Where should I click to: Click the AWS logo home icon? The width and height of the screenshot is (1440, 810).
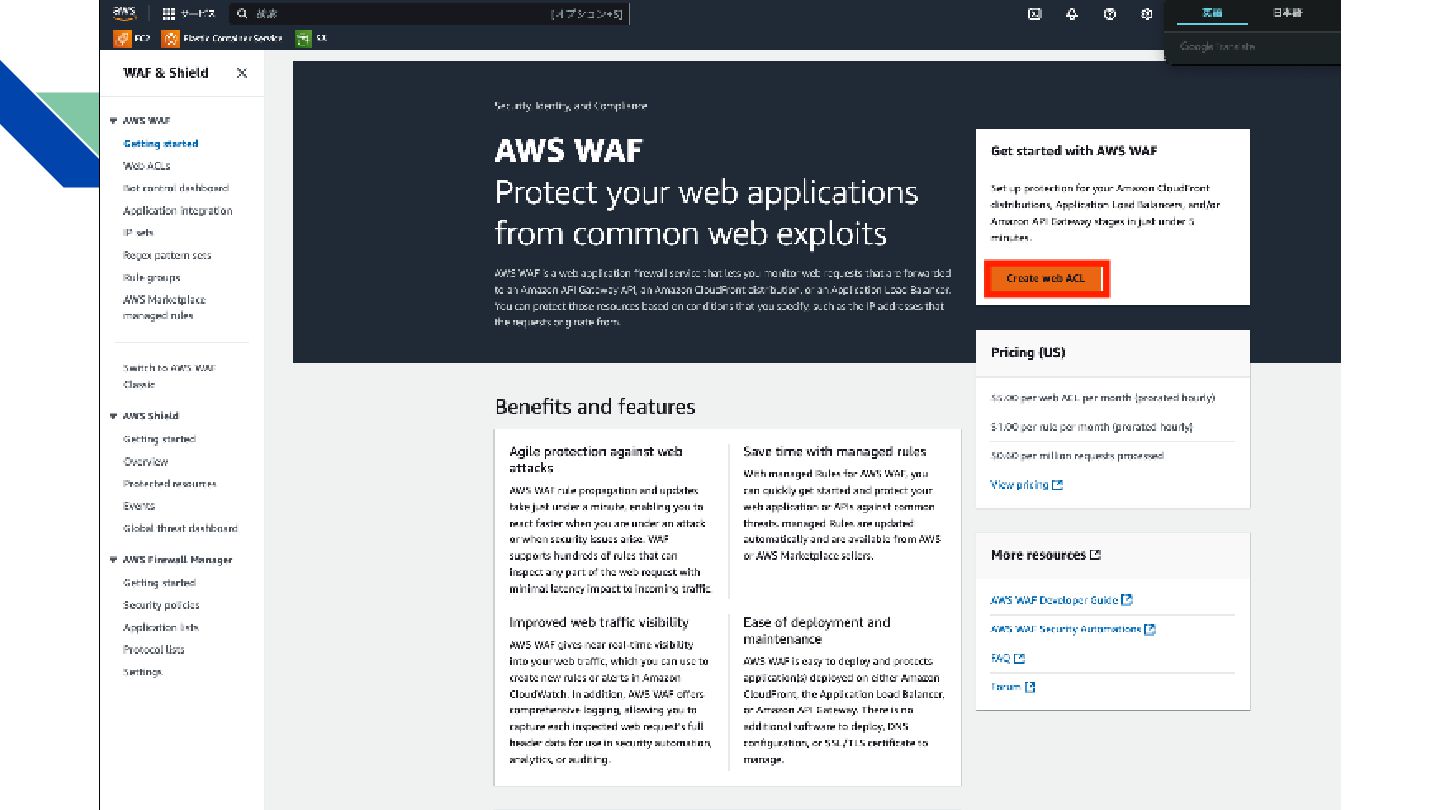point(124,13)
